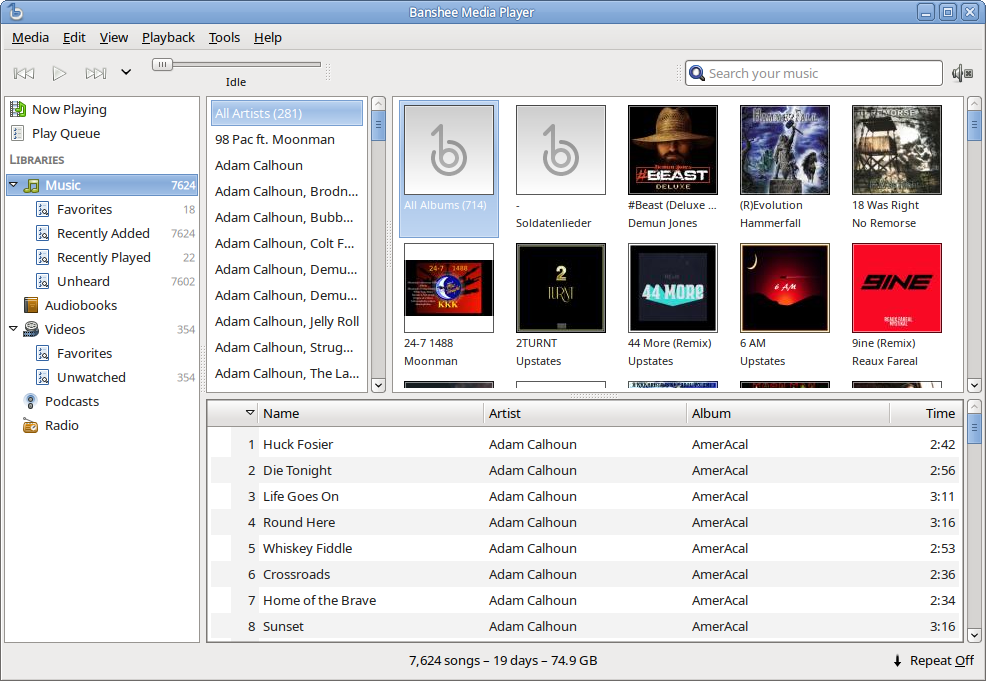Select artist 98 Pac ft. Moonman
The height and width of the screenshot is (681, 986).
pyautogui.click(x=287, y=140)
